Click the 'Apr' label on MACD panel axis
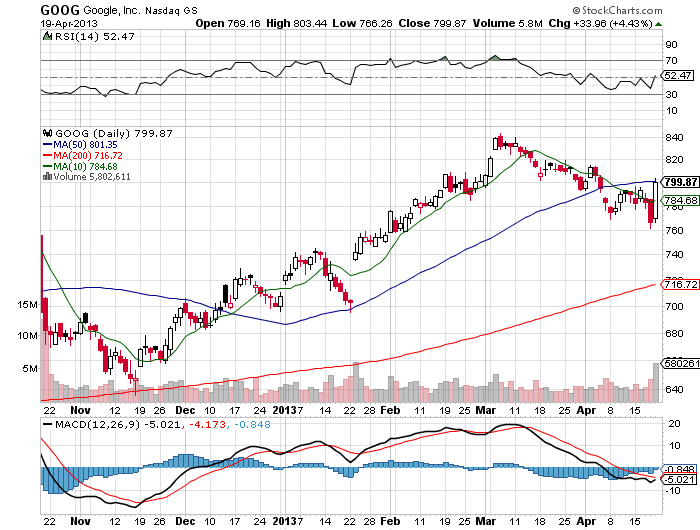700x530 pixels. (586, 521)
